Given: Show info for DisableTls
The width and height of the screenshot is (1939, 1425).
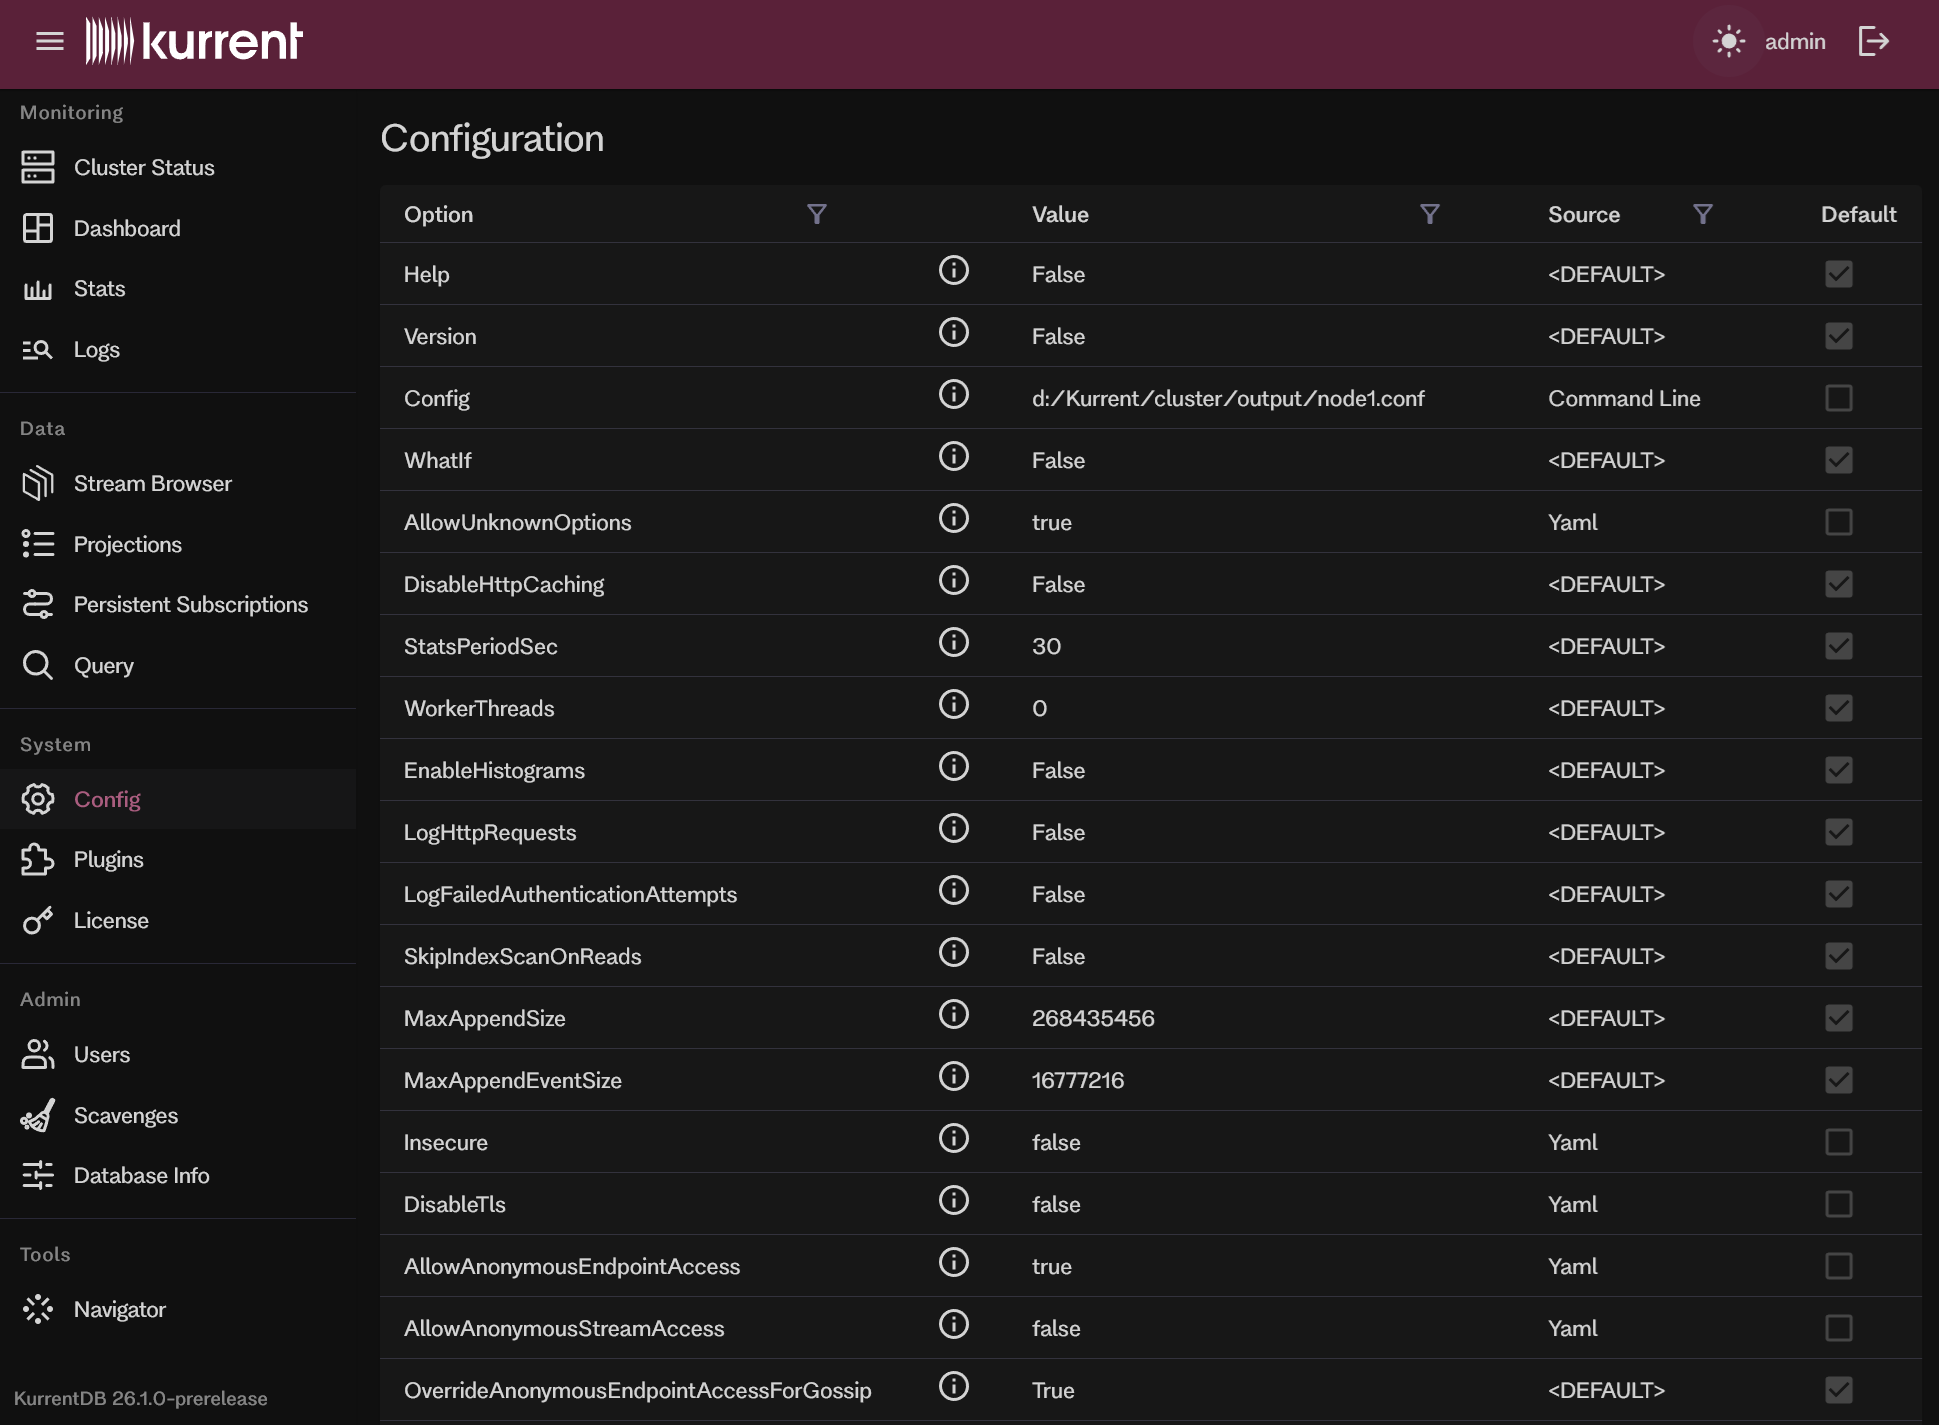Looking at the screenshot, I should click(x=954, y=1200).
